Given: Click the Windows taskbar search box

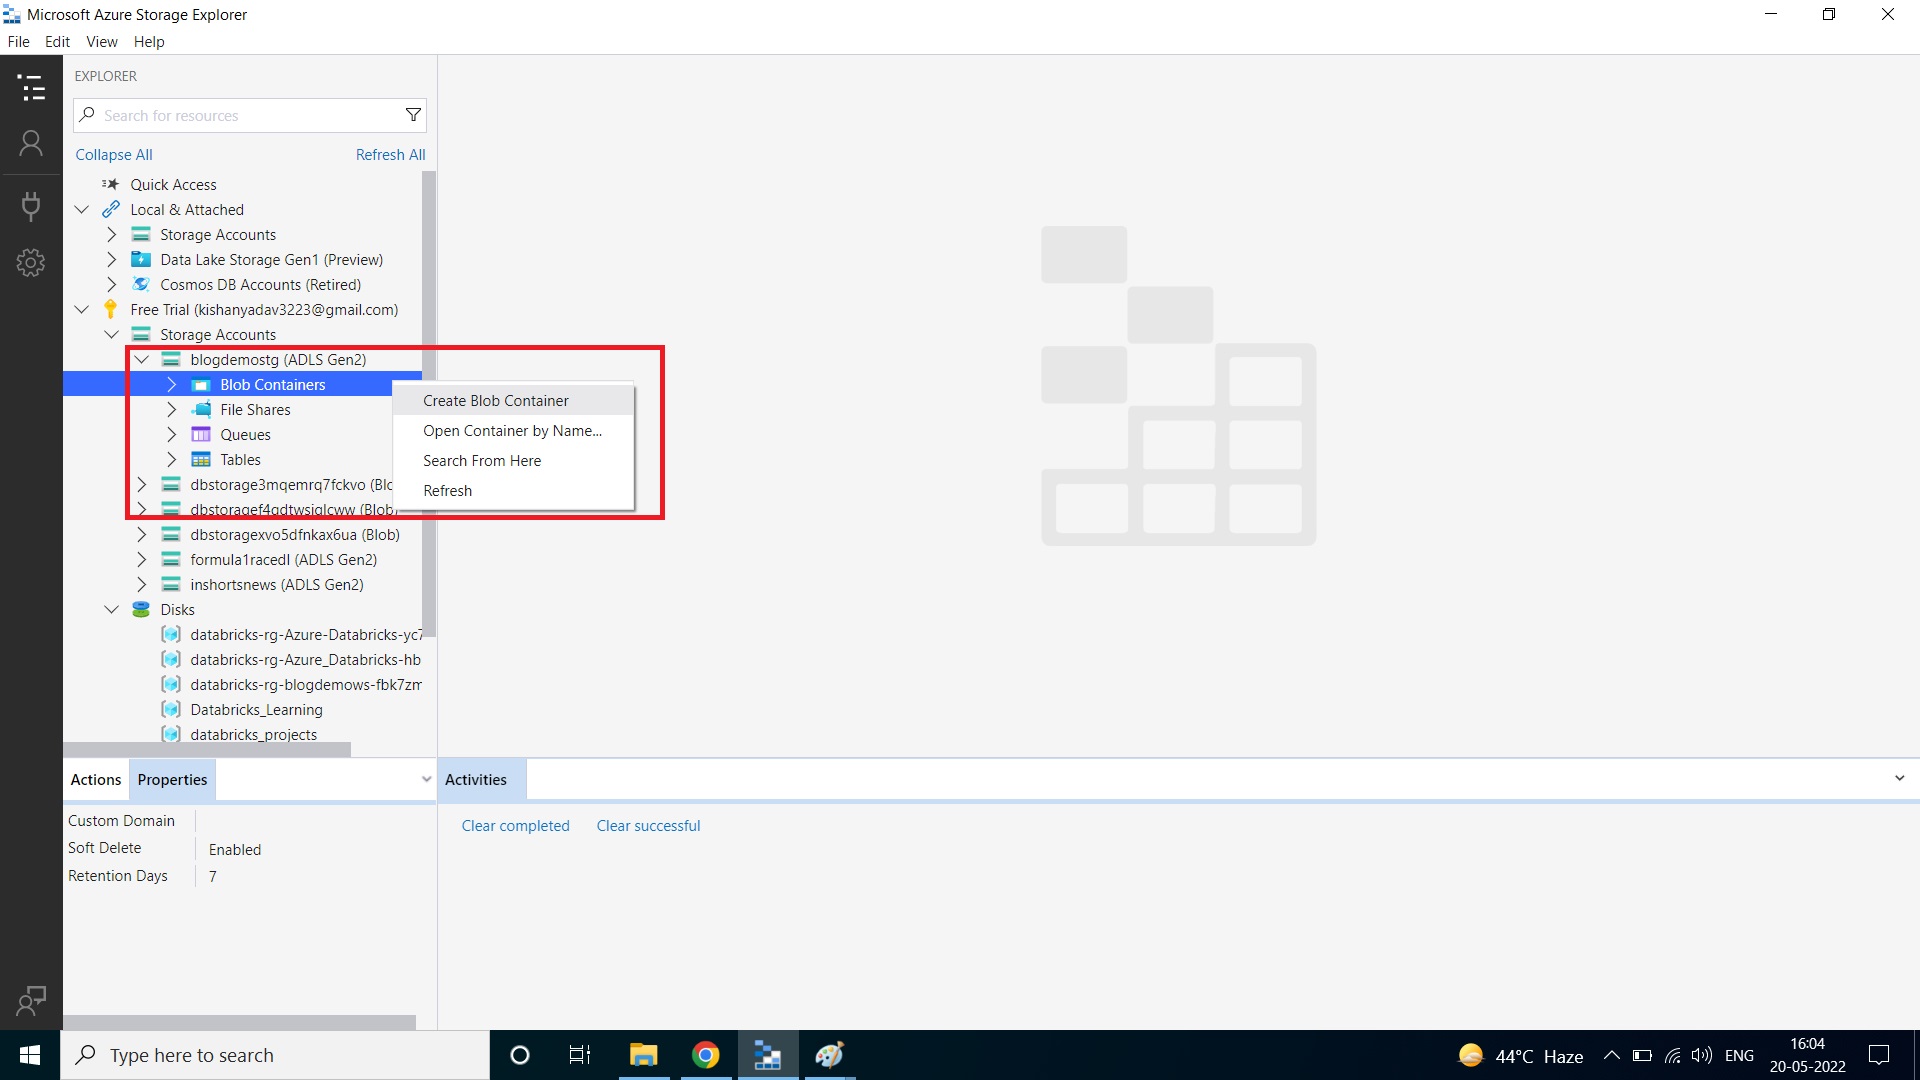Looking at the screenshot, I should click(275, 1055).
